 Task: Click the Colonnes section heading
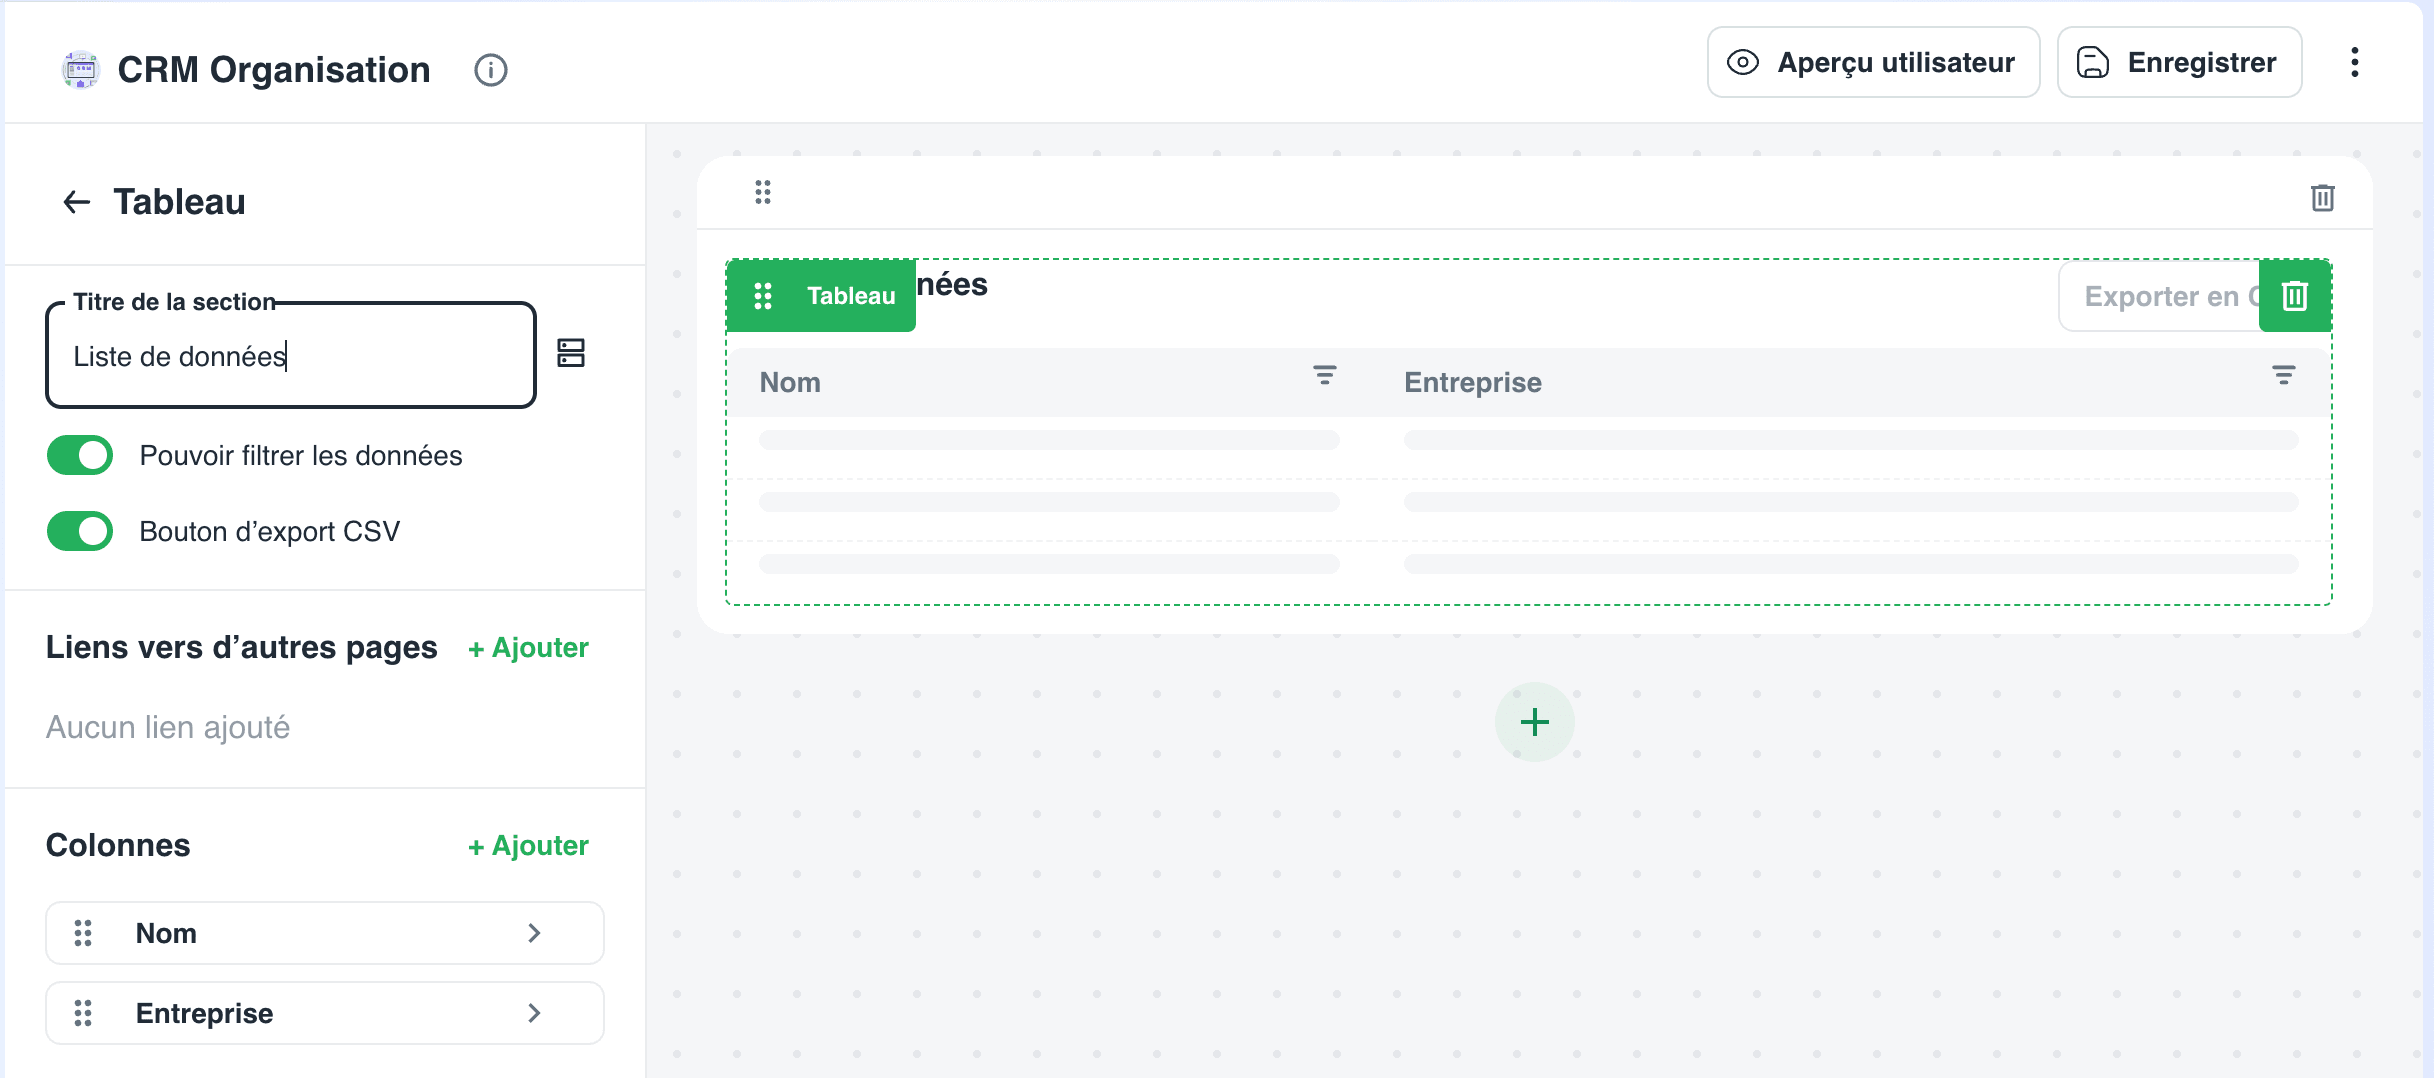[x=118, y=845]
